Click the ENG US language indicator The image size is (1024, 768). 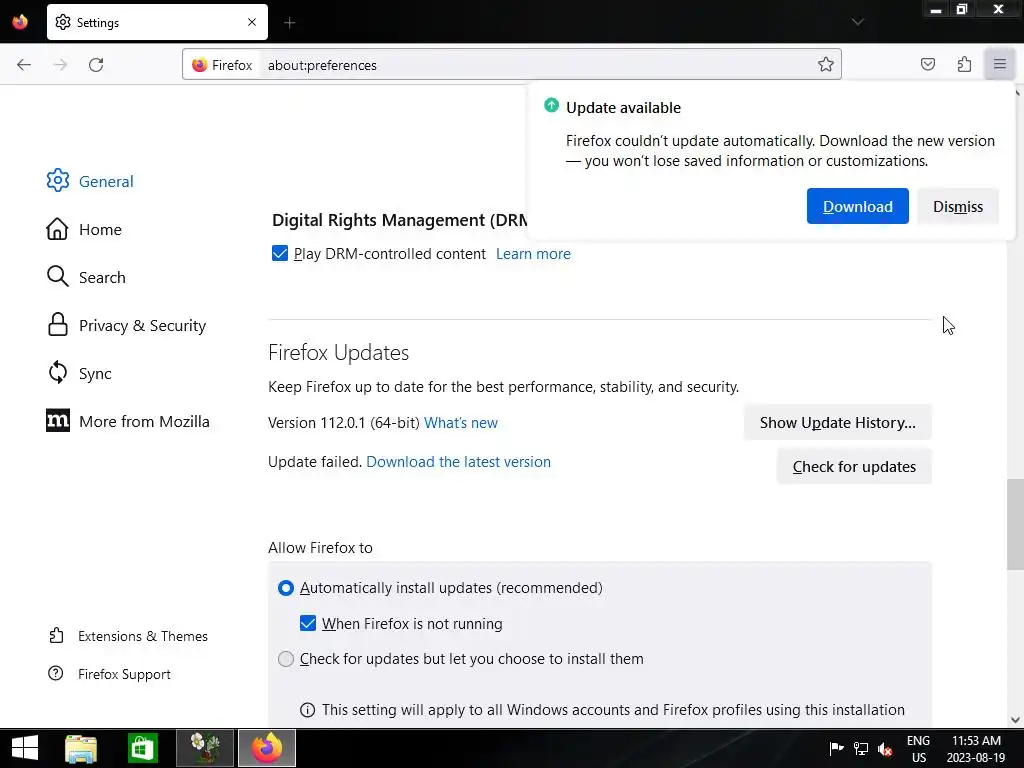(x=918, y=749)
